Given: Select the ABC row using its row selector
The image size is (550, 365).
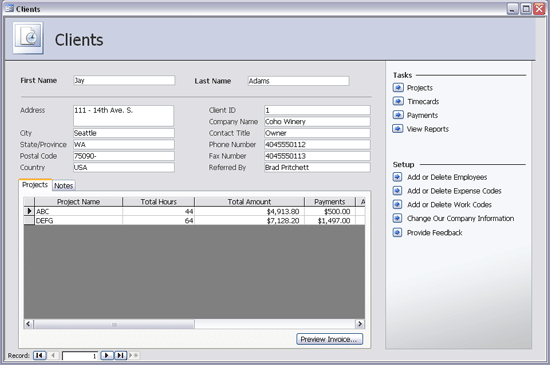Looking at the screenshot, I should pyautogui.click(x=29, y=211).
